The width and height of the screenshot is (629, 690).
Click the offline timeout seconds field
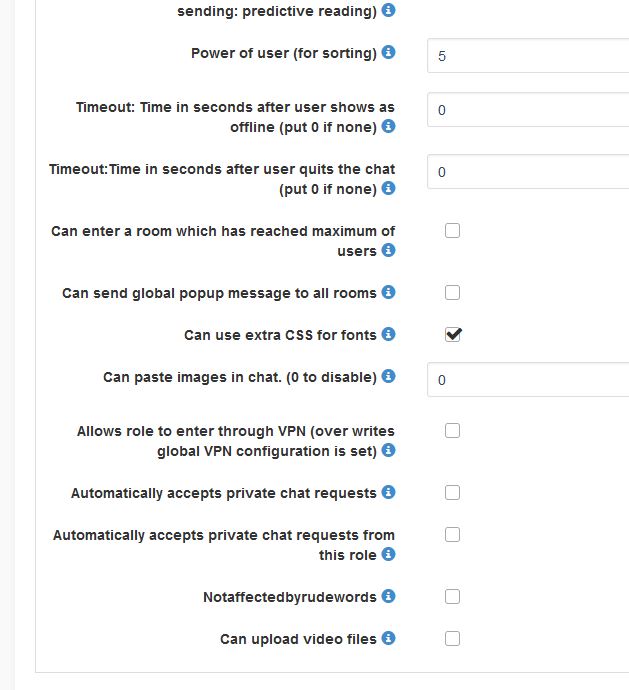[528, 110]
